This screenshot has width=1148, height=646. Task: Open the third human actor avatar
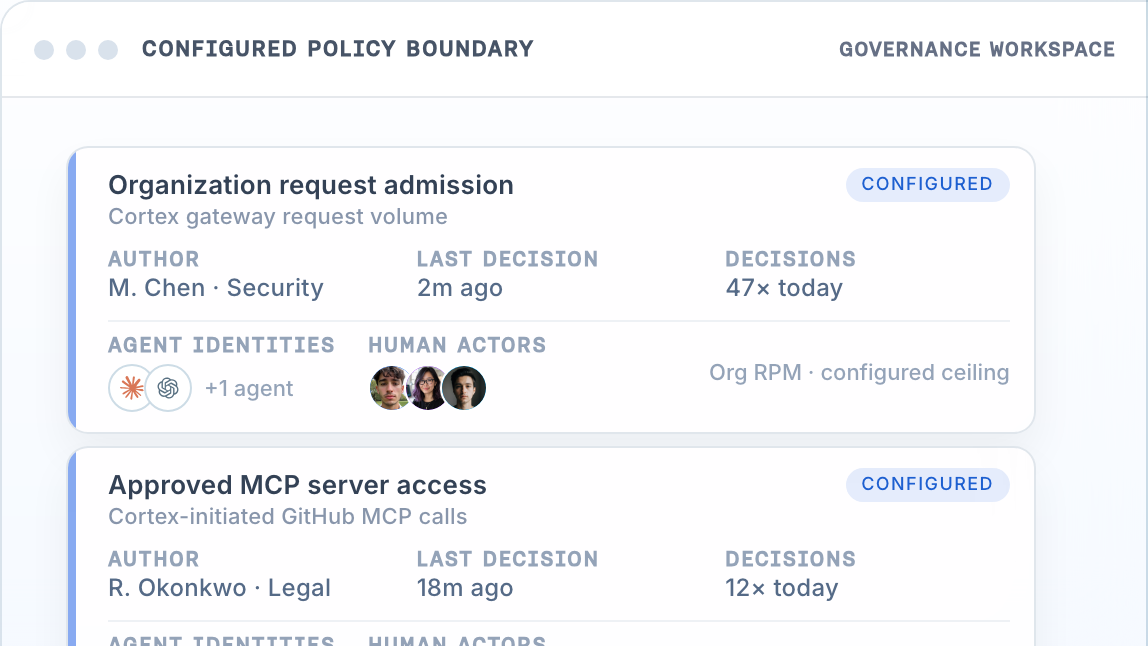464,388
